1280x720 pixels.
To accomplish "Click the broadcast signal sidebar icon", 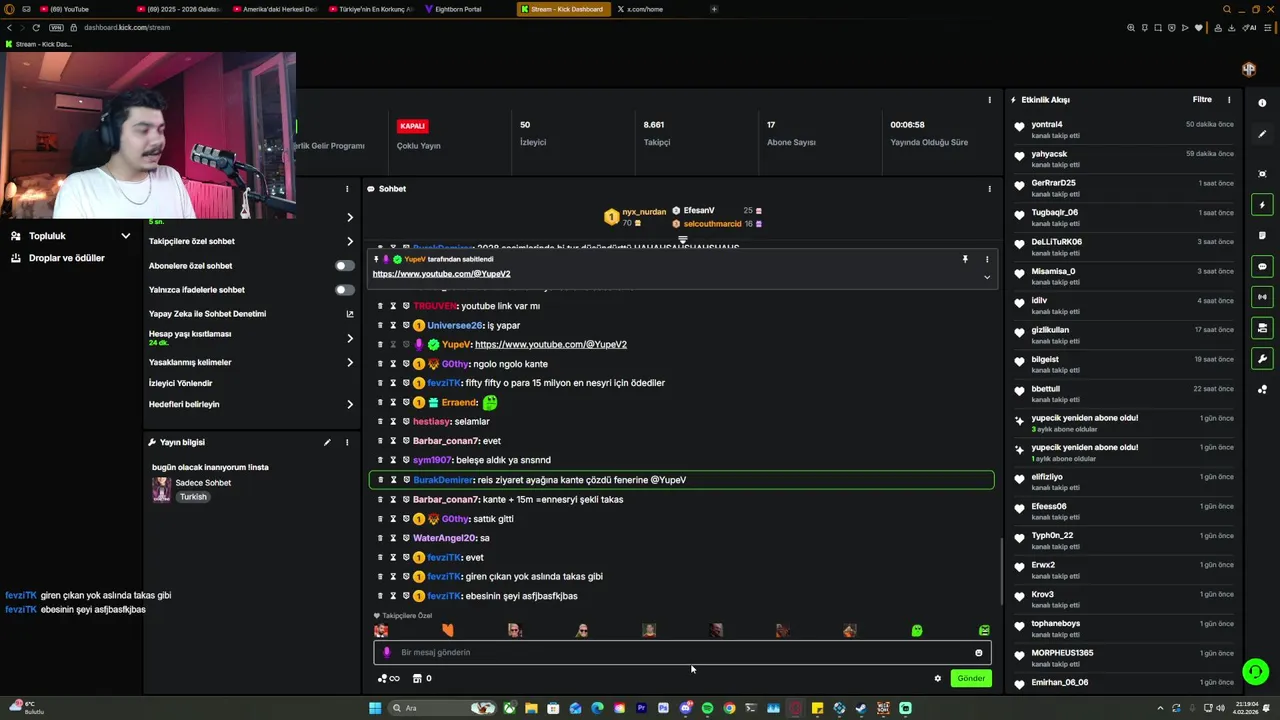I will click(x=1262, y=297).
